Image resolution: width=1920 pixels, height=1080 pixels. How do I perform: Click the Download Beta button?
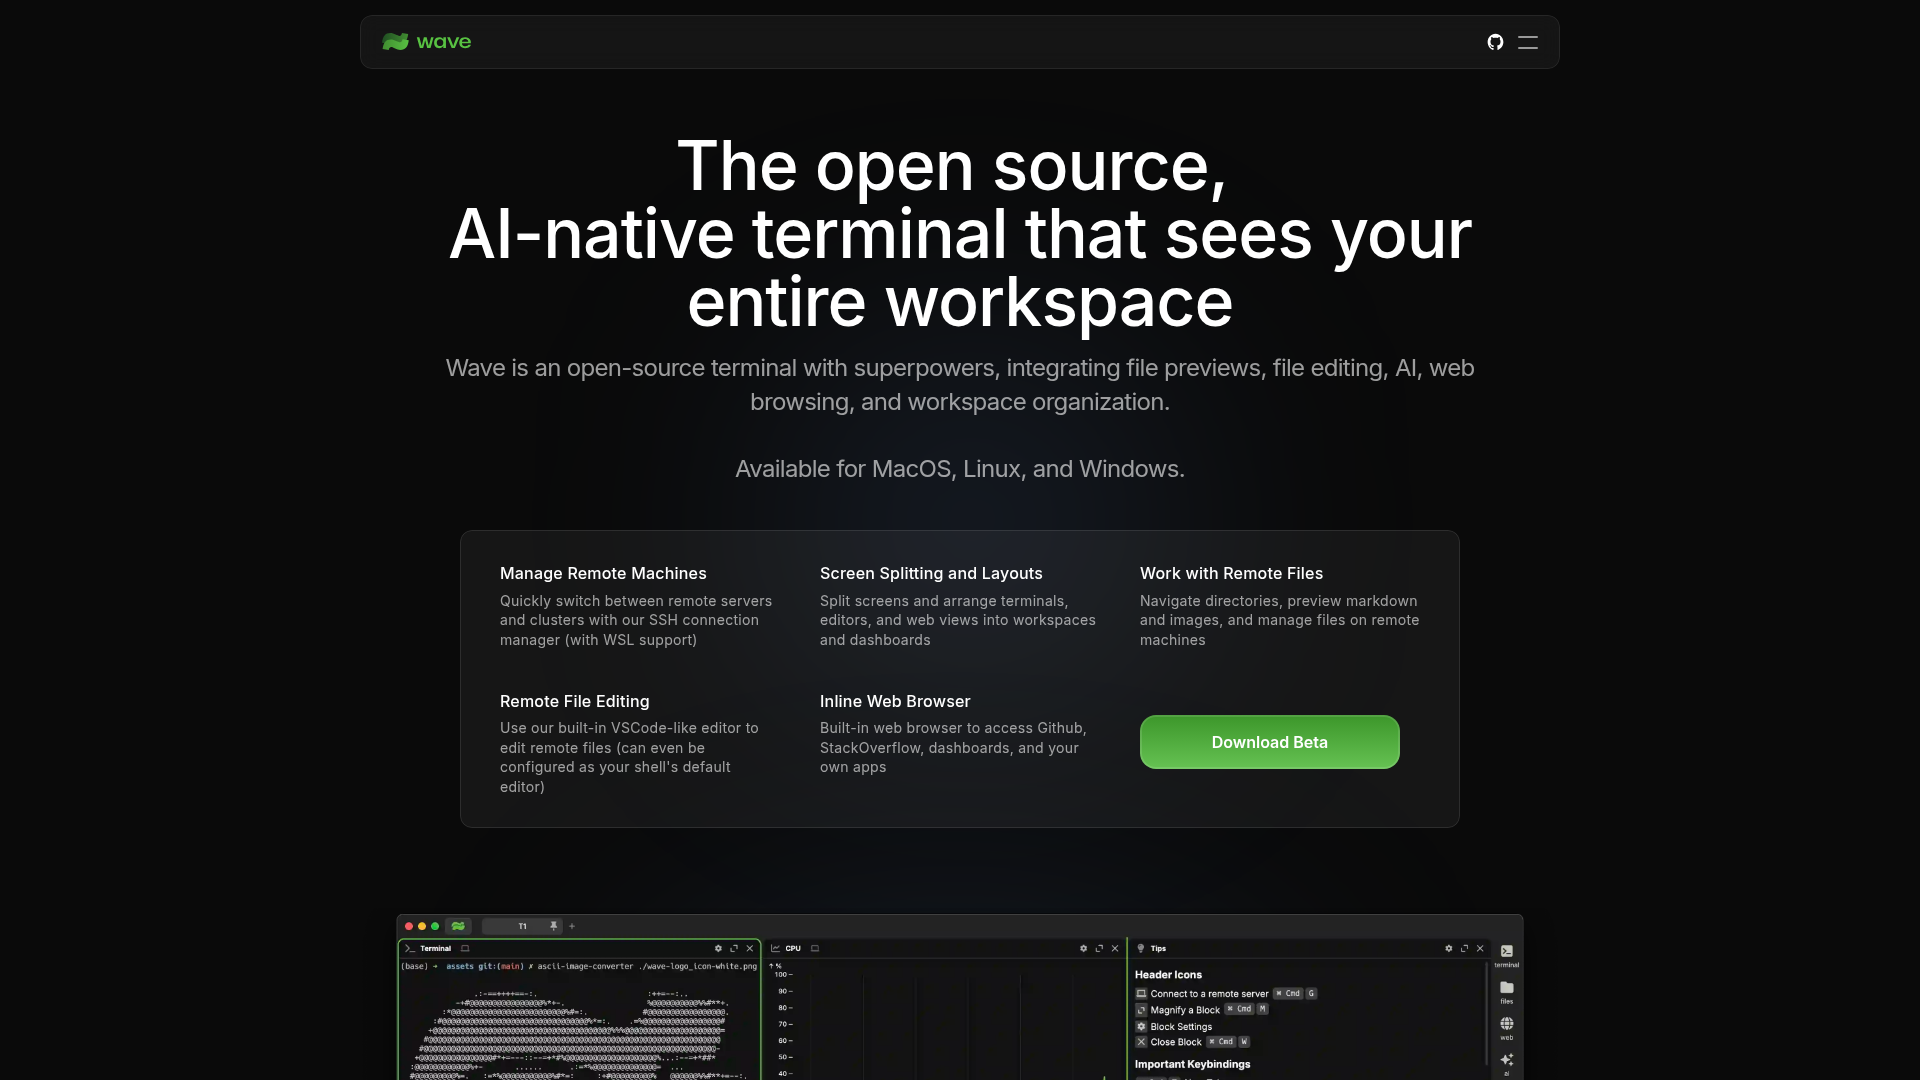coord(1269,742)
